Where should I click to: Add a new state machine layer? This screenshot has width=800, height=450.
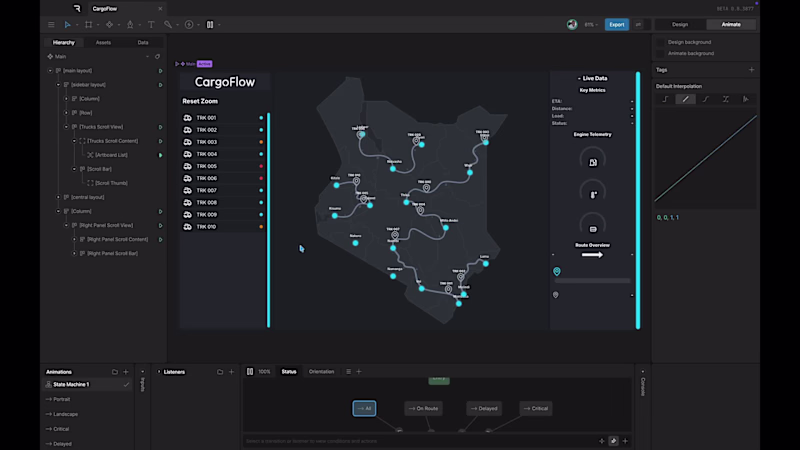pos(359,371)
